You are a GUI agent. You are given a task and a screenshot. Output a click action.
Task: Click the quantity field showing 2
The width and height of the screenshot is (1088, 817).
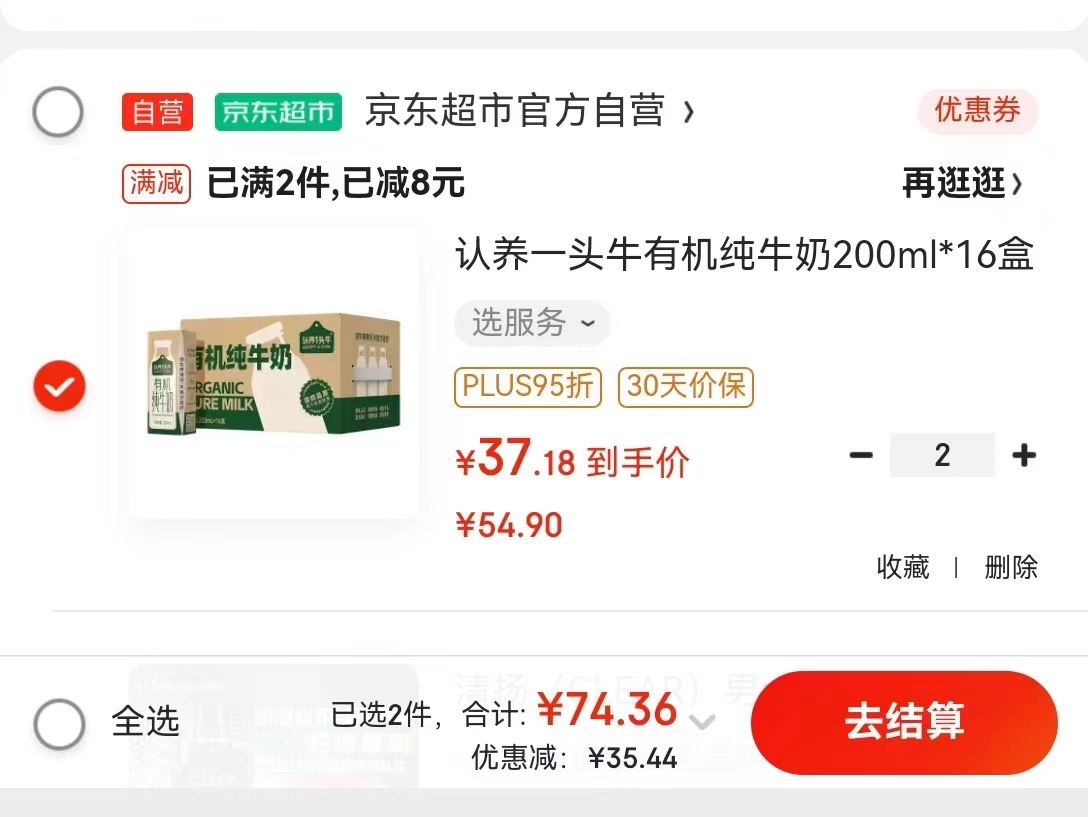[x=942, y=455]
